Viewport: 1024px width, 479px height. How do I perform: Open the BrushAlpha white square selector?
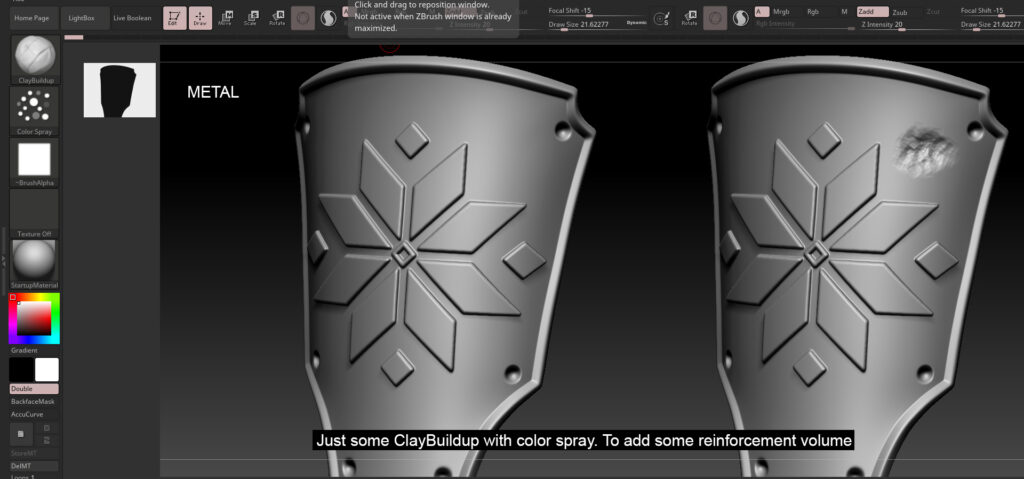coord(35,163)
